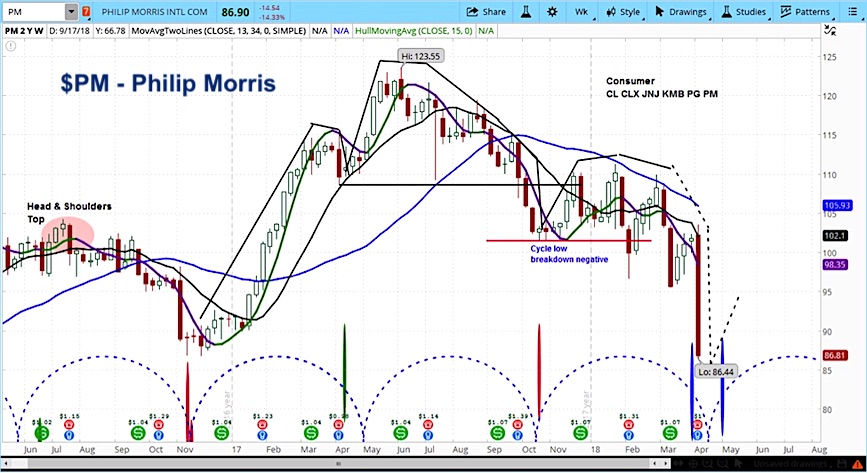867x473 pixels.
Task: Click the save icon next to Unsaved drawings
Action: (842, 464)
